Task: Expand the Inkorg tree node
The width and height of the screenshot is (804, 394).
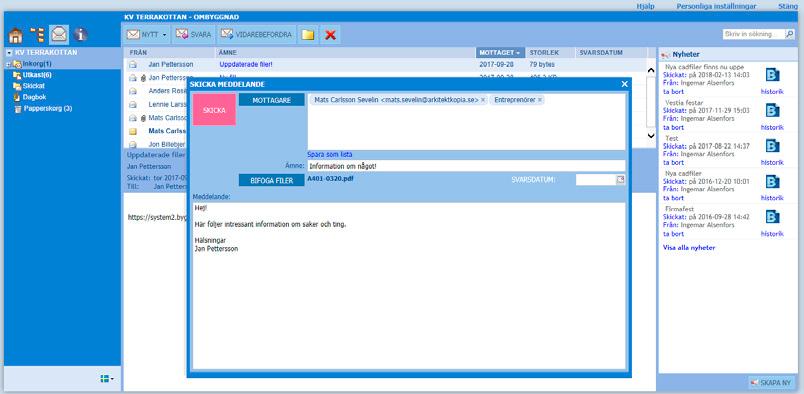Action: point(8,64)
